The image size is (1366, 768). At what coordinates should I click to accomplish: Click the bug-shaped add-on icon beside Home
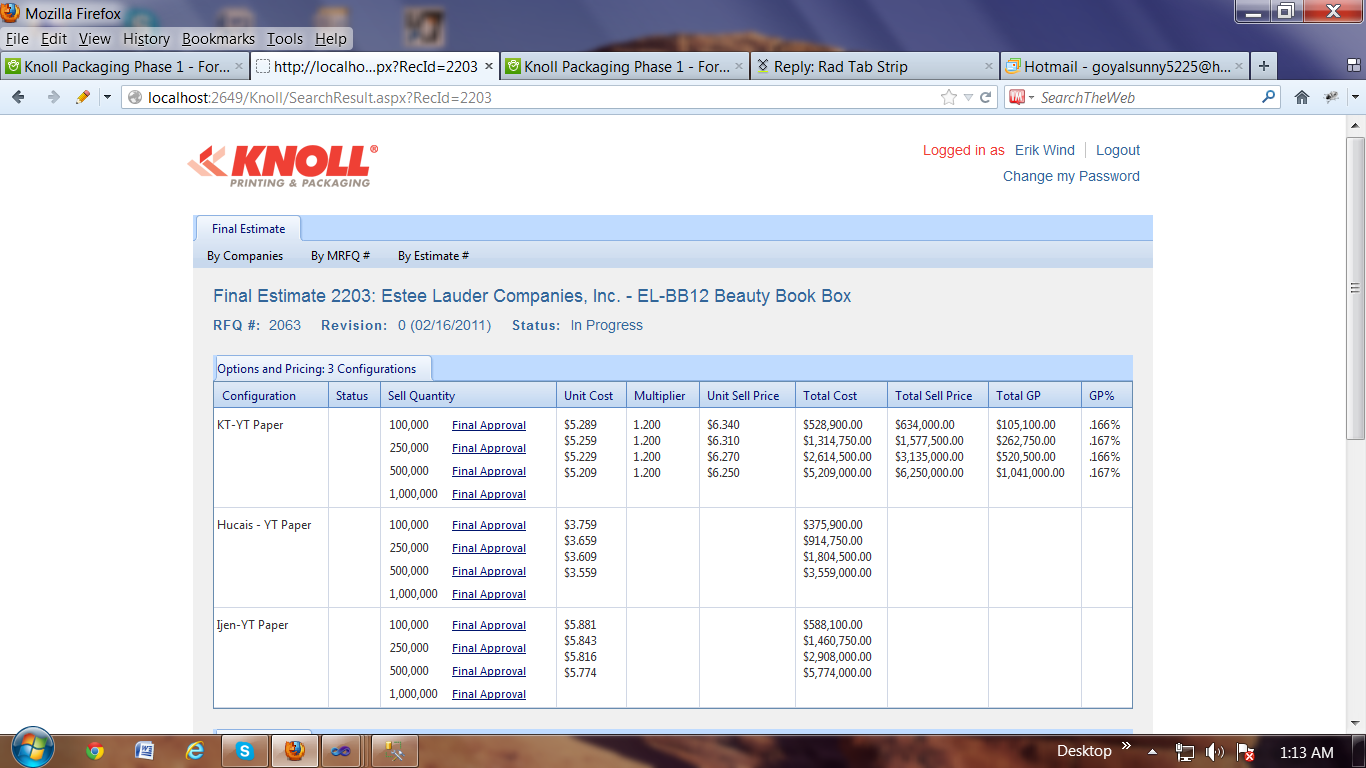click(1331, 97)
